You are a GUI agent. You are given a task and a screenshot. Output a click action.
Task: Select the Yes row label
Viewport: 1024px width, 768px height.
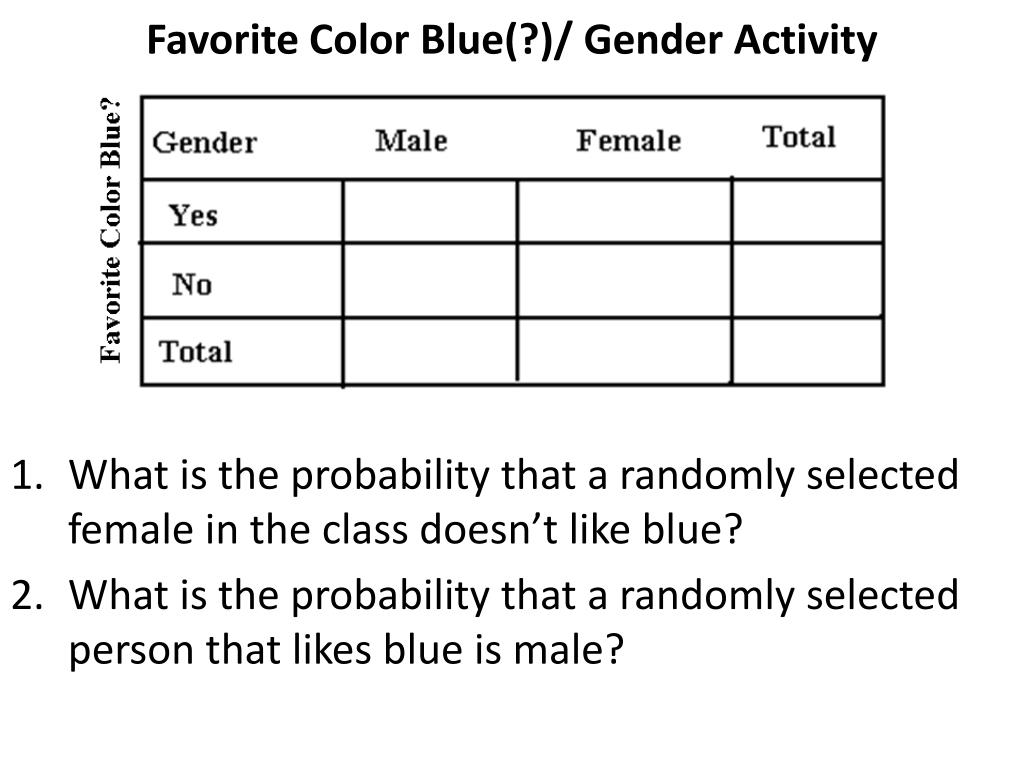pos(193,215)
